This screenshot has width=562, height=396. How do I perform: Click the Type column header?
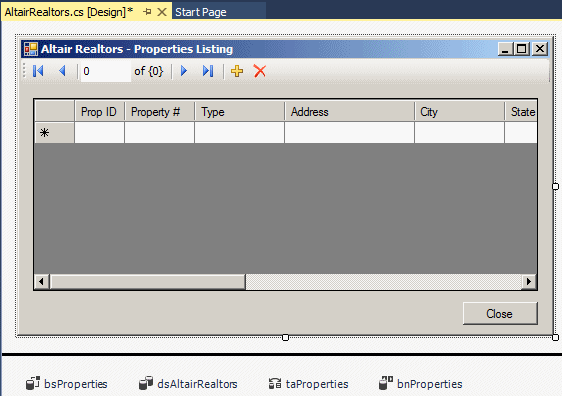240,112
